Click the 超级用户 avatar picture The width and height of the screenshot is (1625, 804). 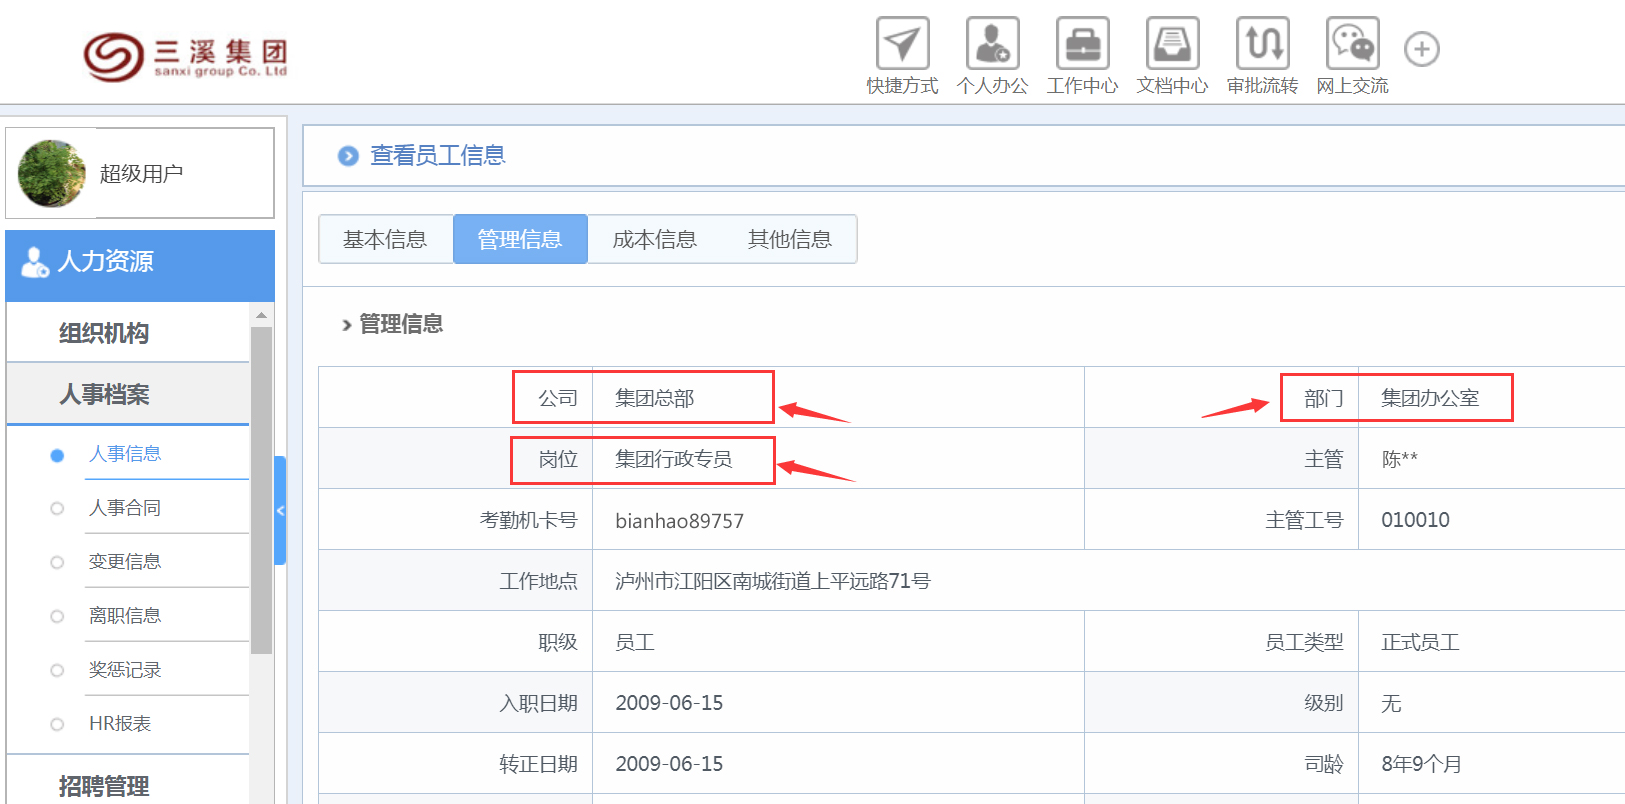(x=51, y=173)
